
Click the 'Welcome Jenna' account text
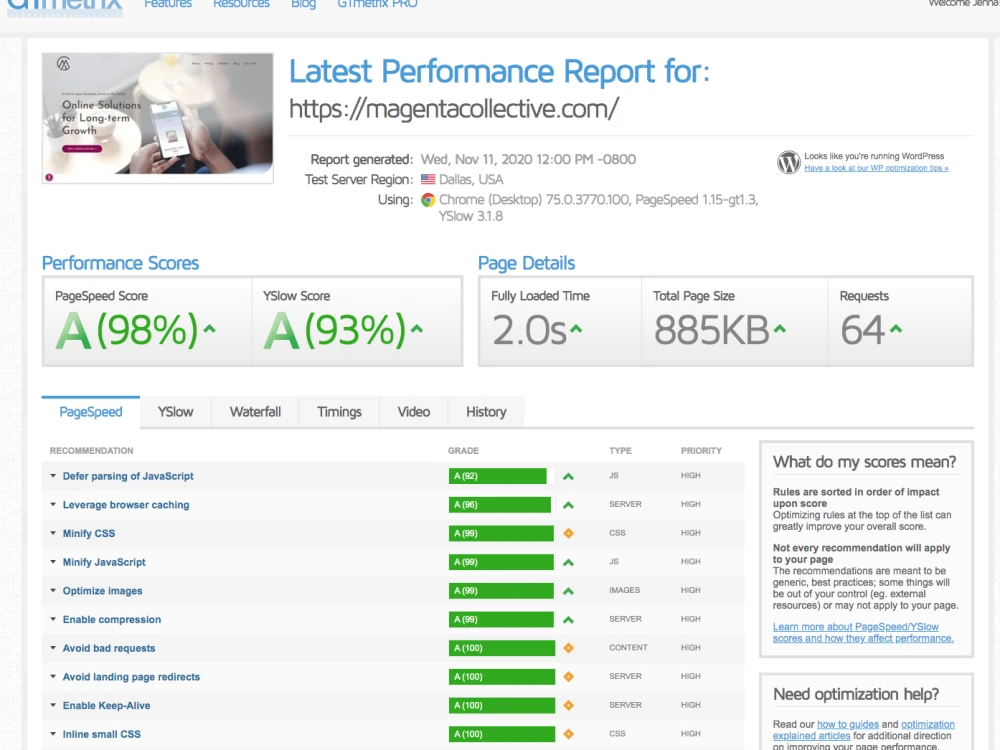[964, 4]
